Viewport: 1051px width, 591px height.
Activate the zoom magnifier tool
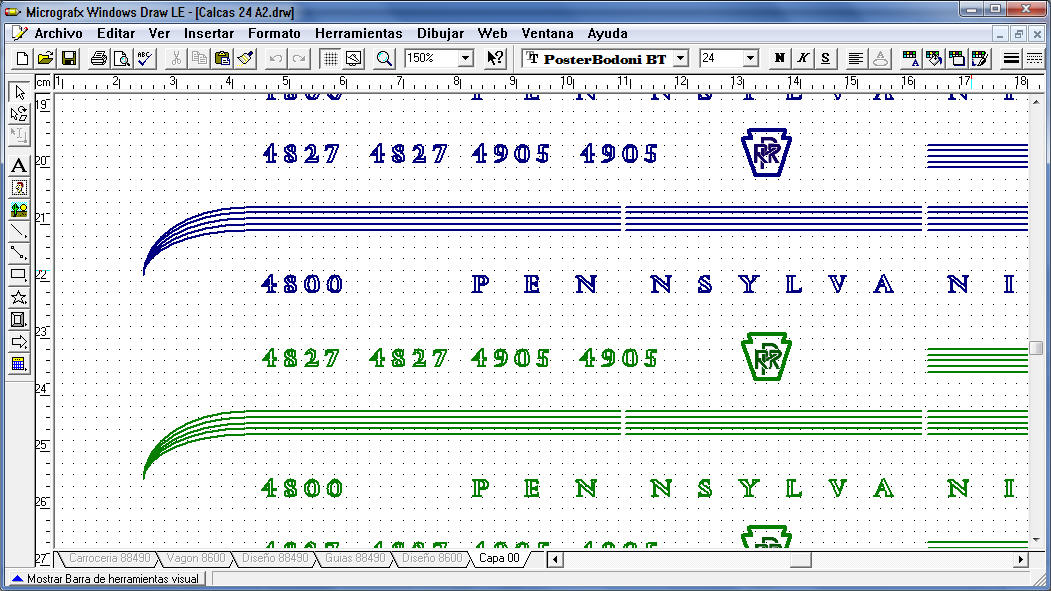pyautogui.click(x=384, y=58)
